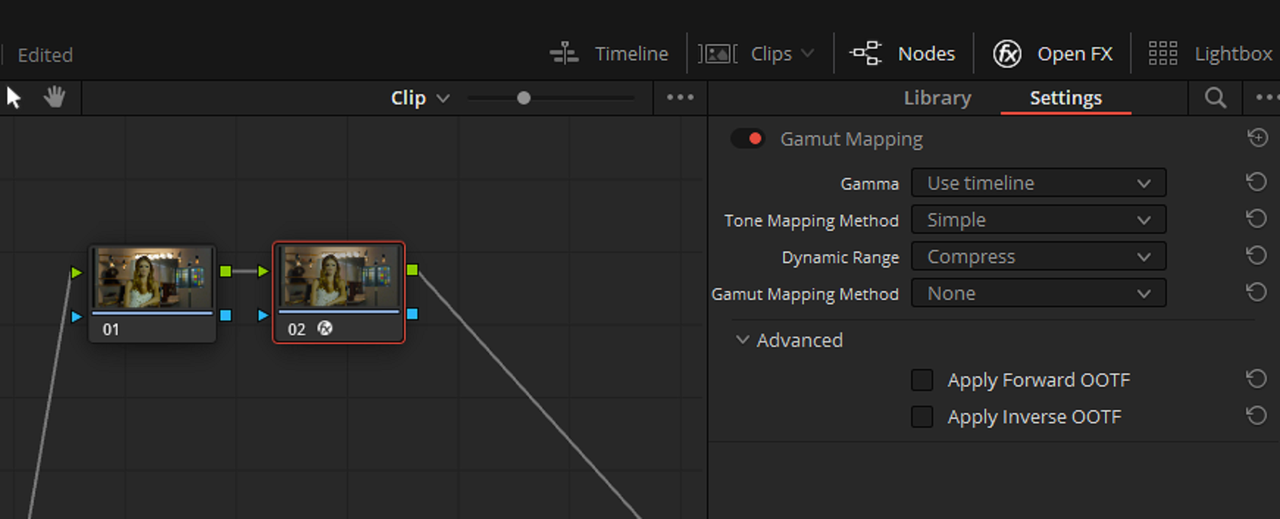Image resolution: width=1280 pixels, height=519 pixels.
Task: Reset the Apply Inverse OOTF setting
Action: point(1257,416)
